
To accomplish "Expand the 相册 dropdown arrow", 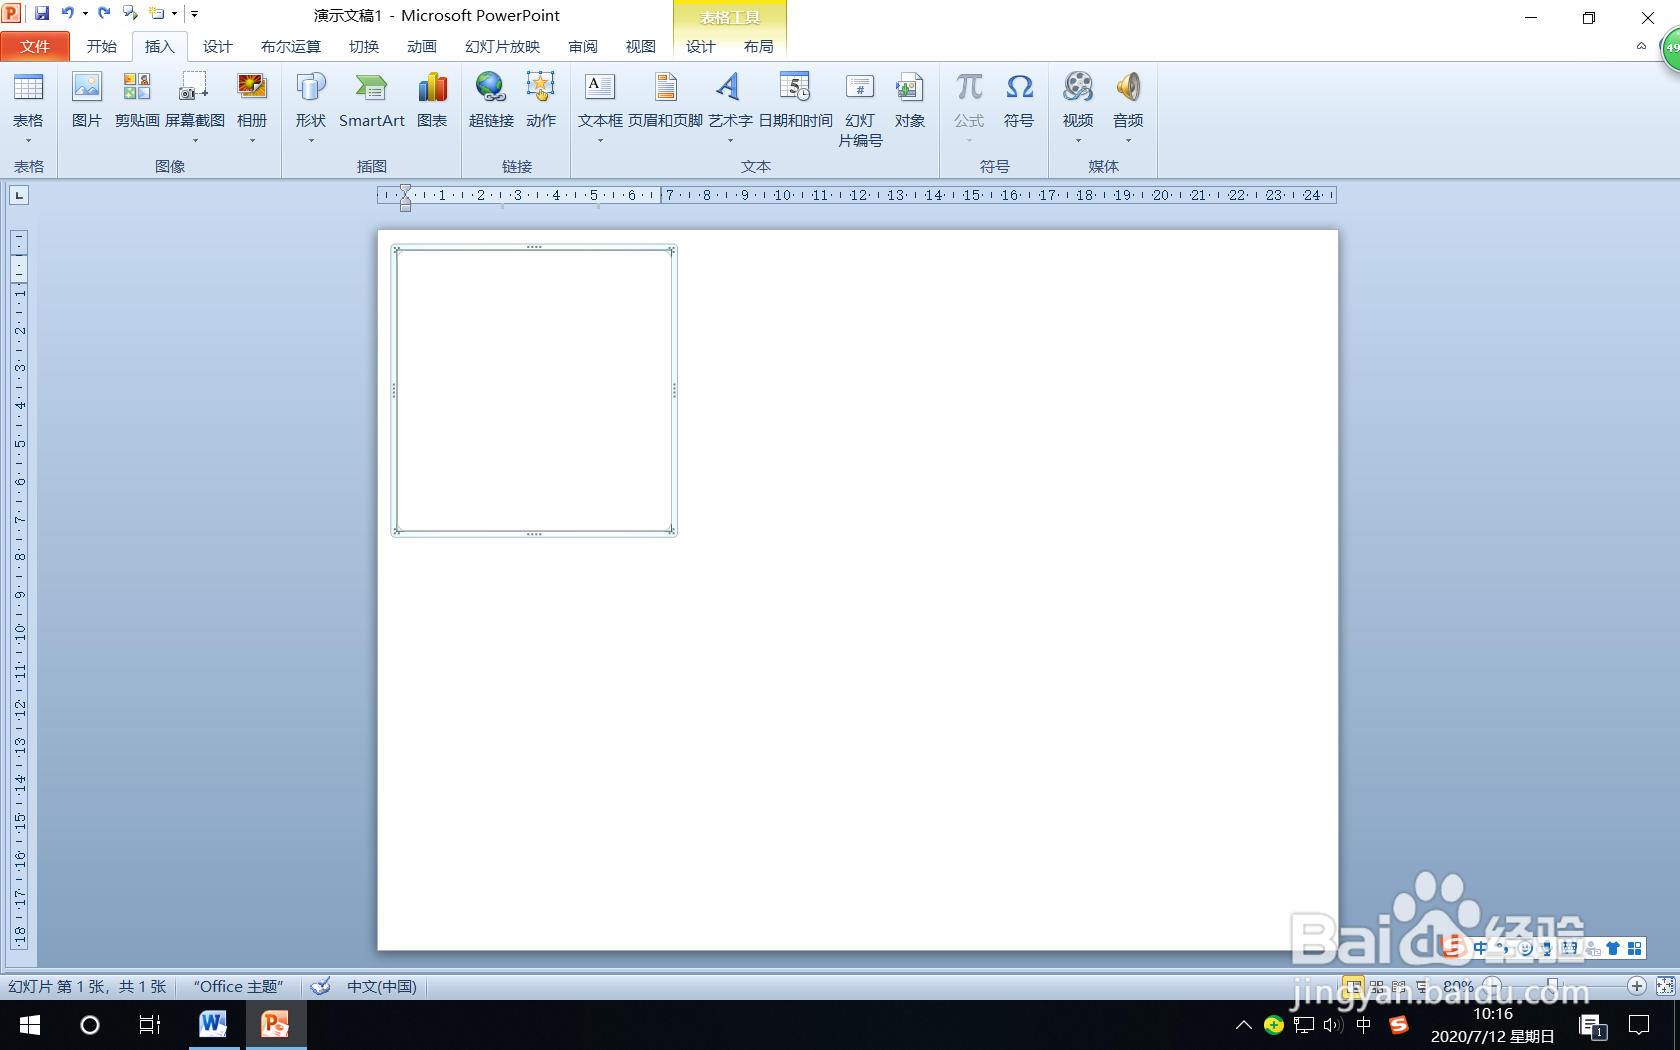I will (x=252, y=141).
